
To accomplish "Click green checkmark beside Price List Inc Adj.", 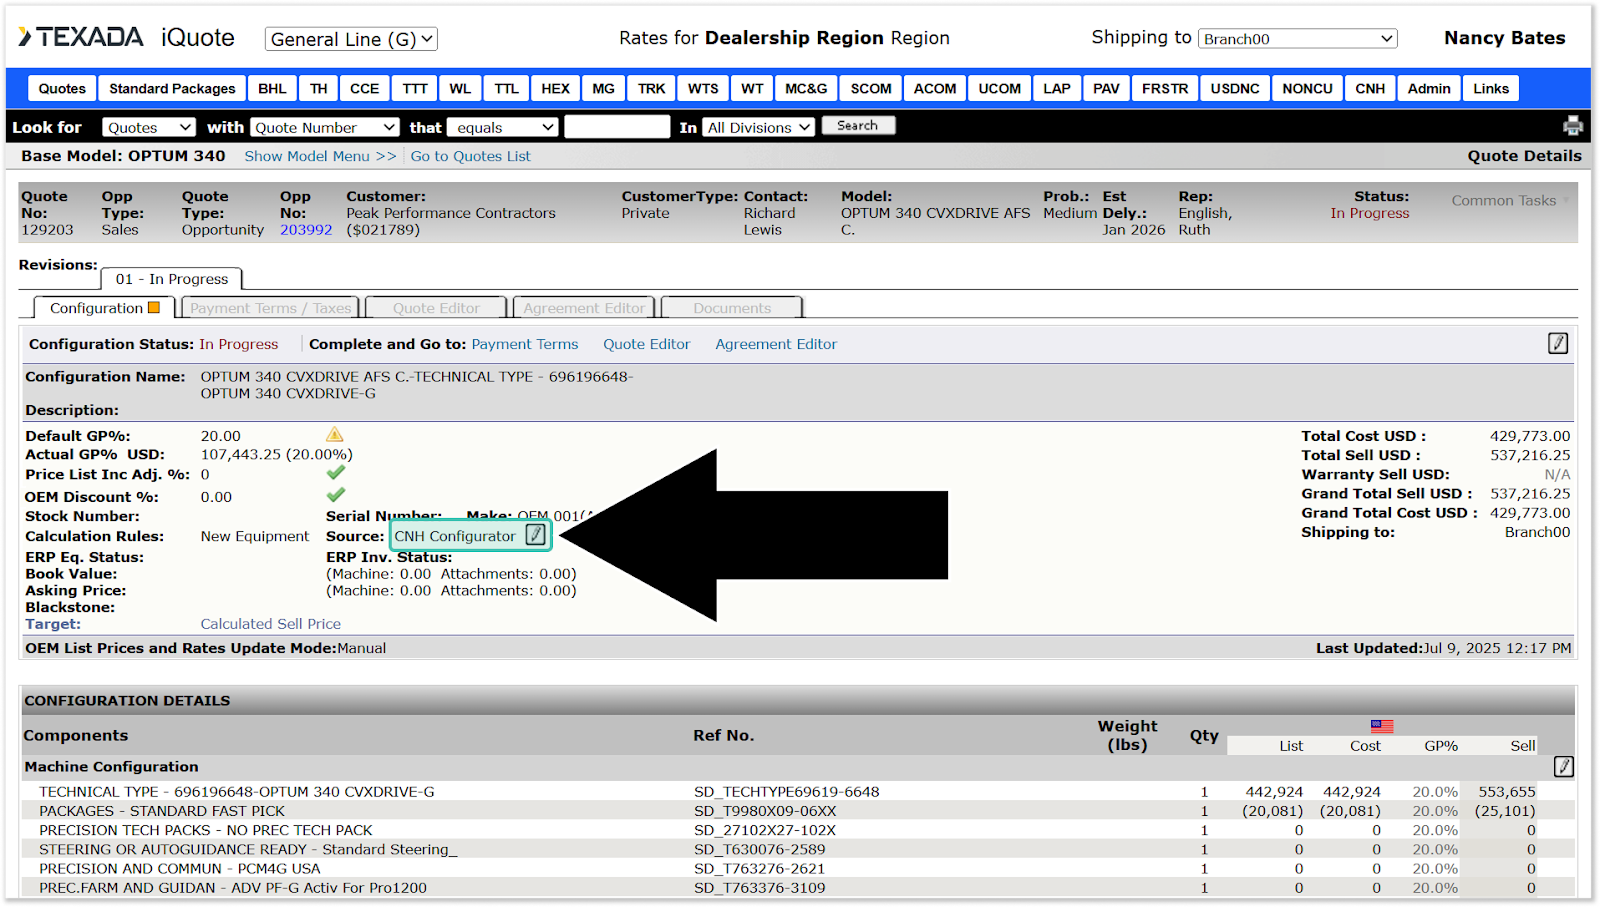I will click(x=336, y=472).
